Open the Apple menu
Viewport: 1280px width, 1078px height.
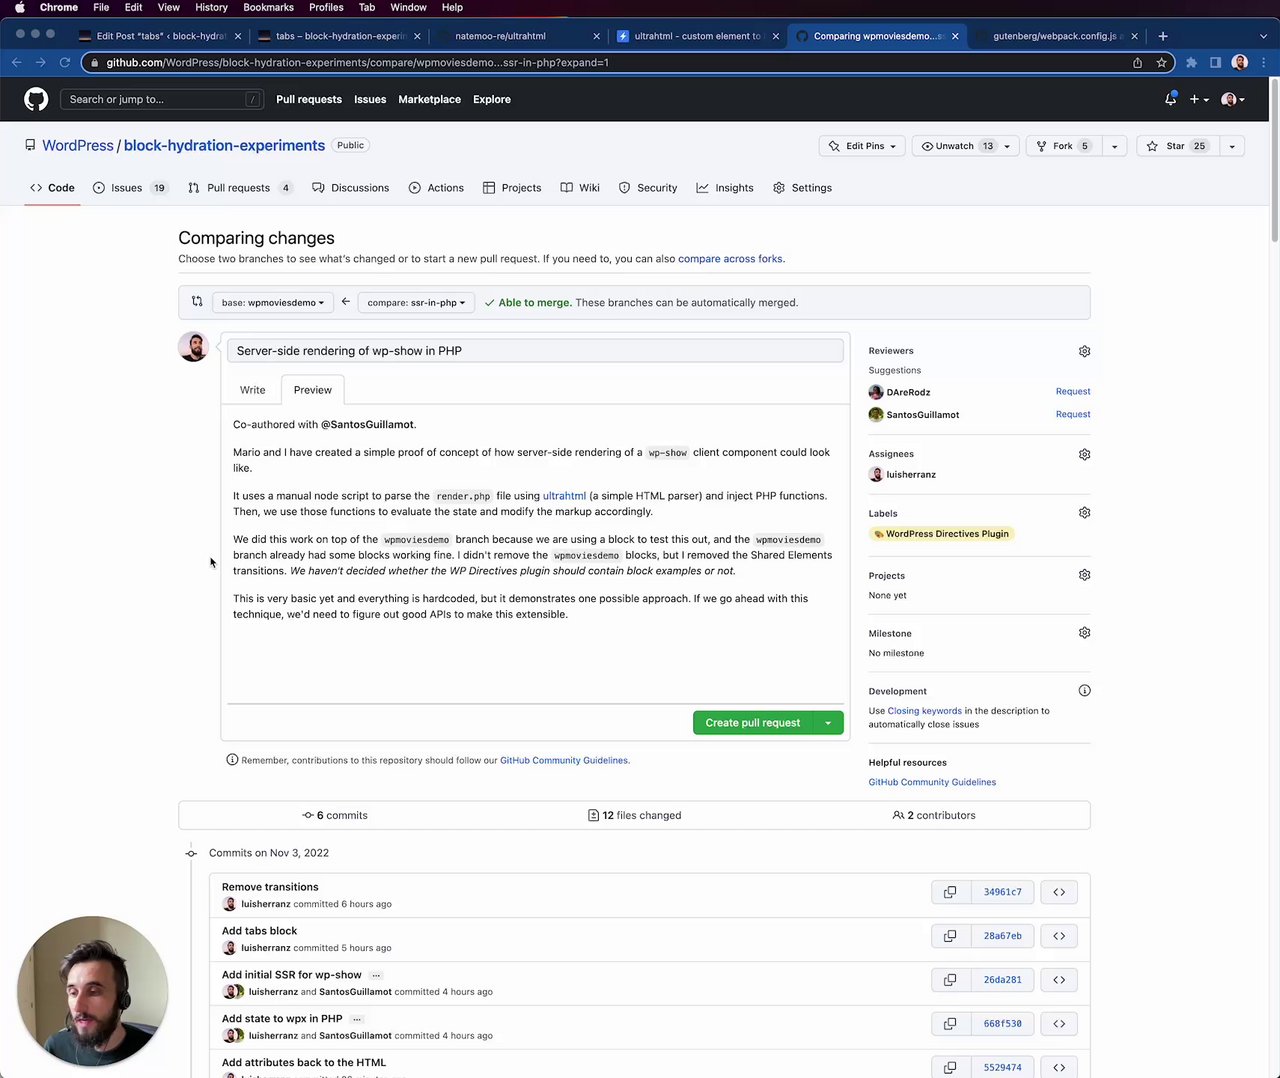[19, 7]
